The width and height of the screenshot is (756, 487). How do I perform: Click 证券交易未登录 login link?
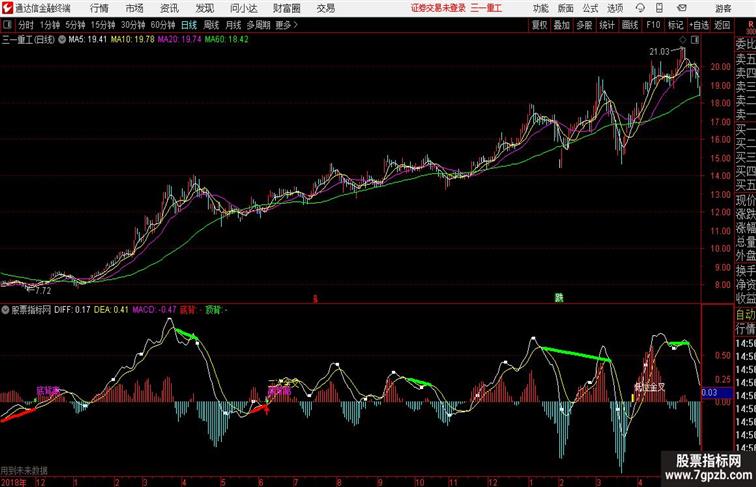pyautogui.click(x=438, y=8)
